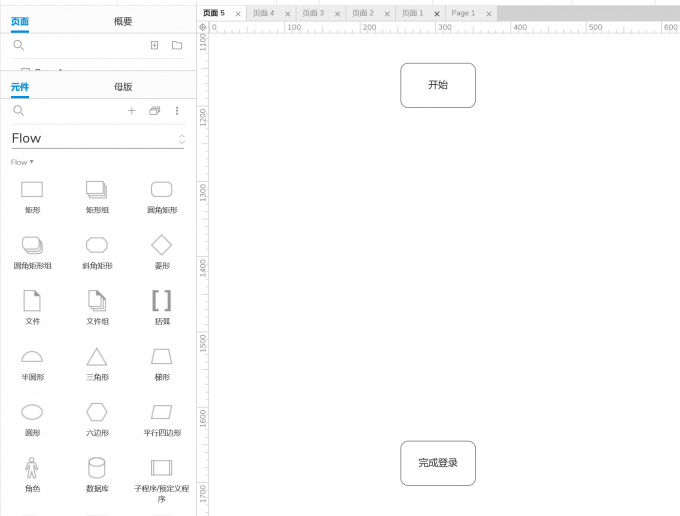Collapse the Flow section arrow

click(32, 162)
